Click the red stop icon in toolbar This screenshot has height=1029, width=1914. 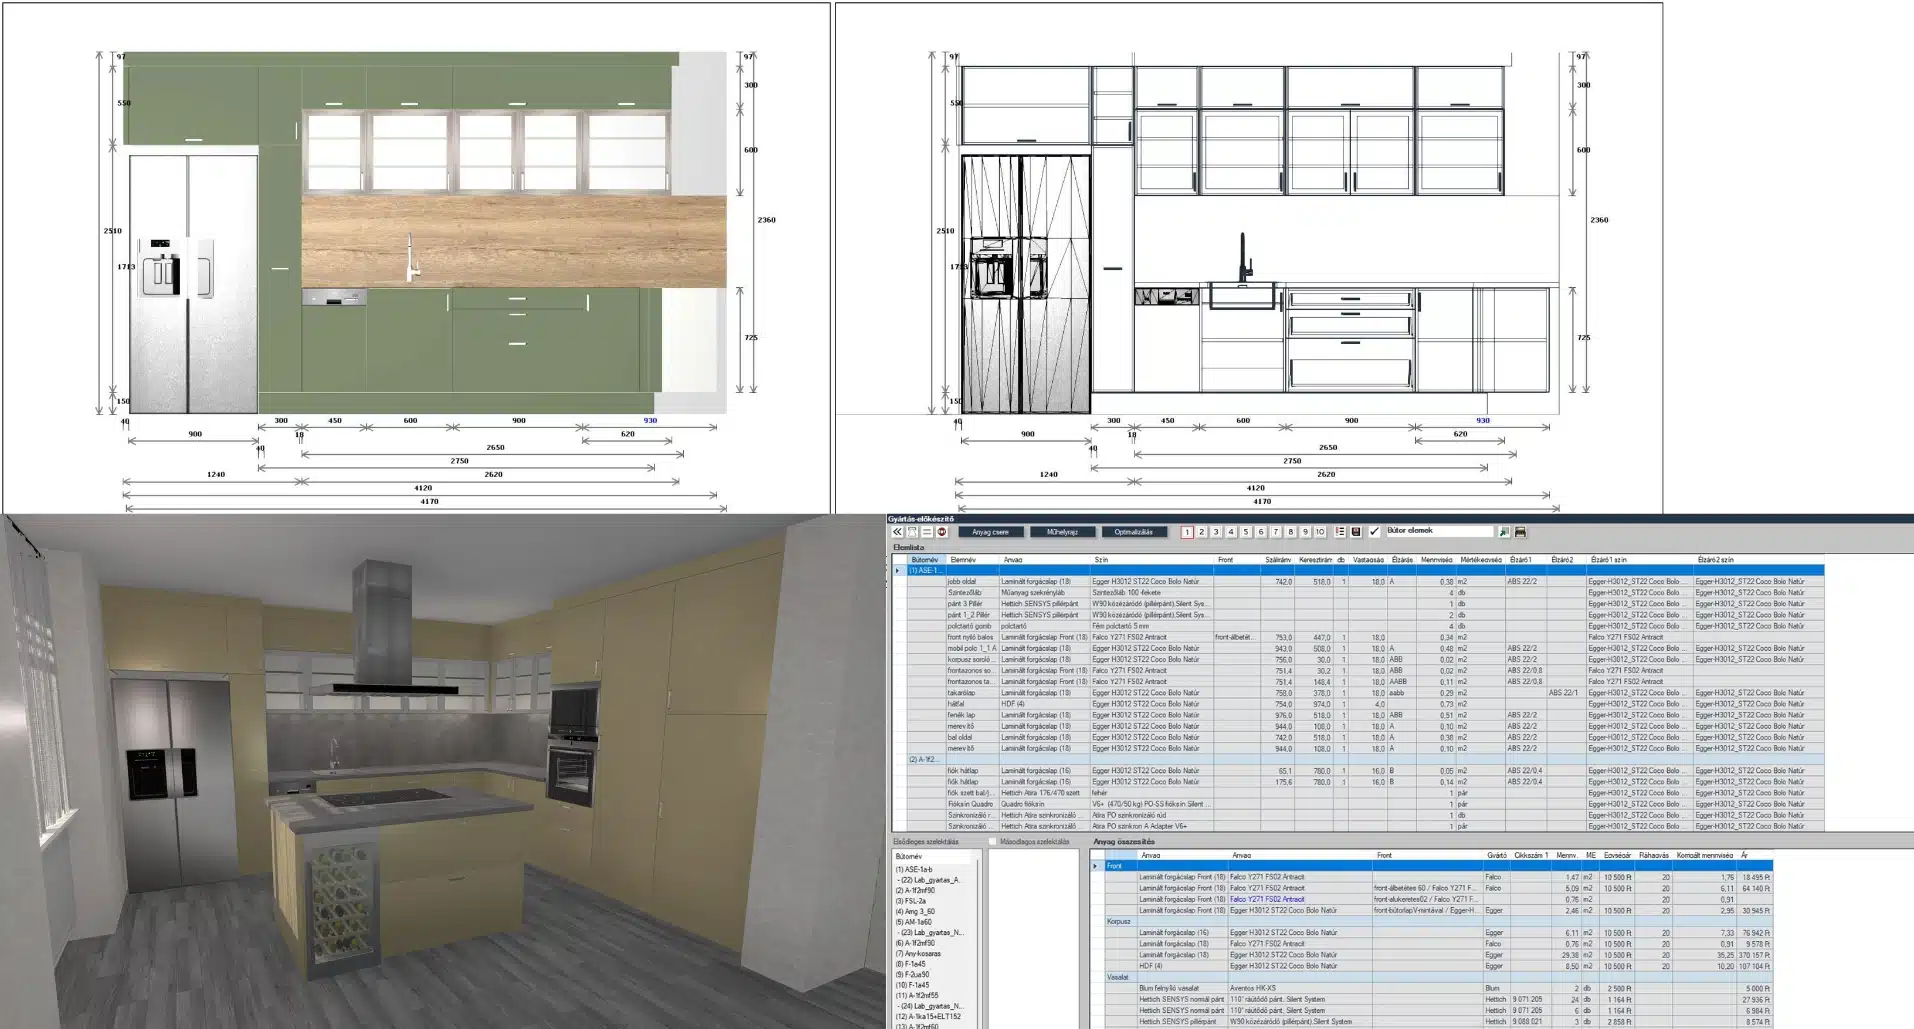[x=942, y=532]
